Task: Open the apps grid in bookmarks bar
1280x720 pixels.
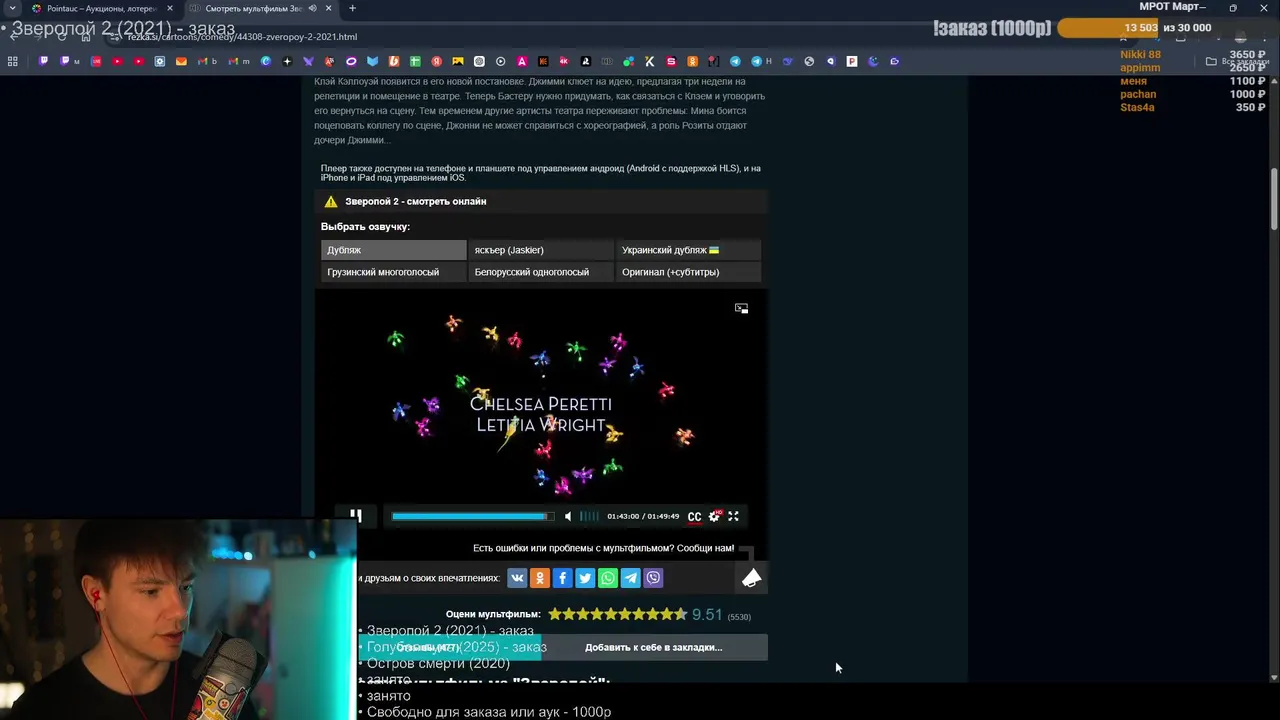Action: click(13, 61)
